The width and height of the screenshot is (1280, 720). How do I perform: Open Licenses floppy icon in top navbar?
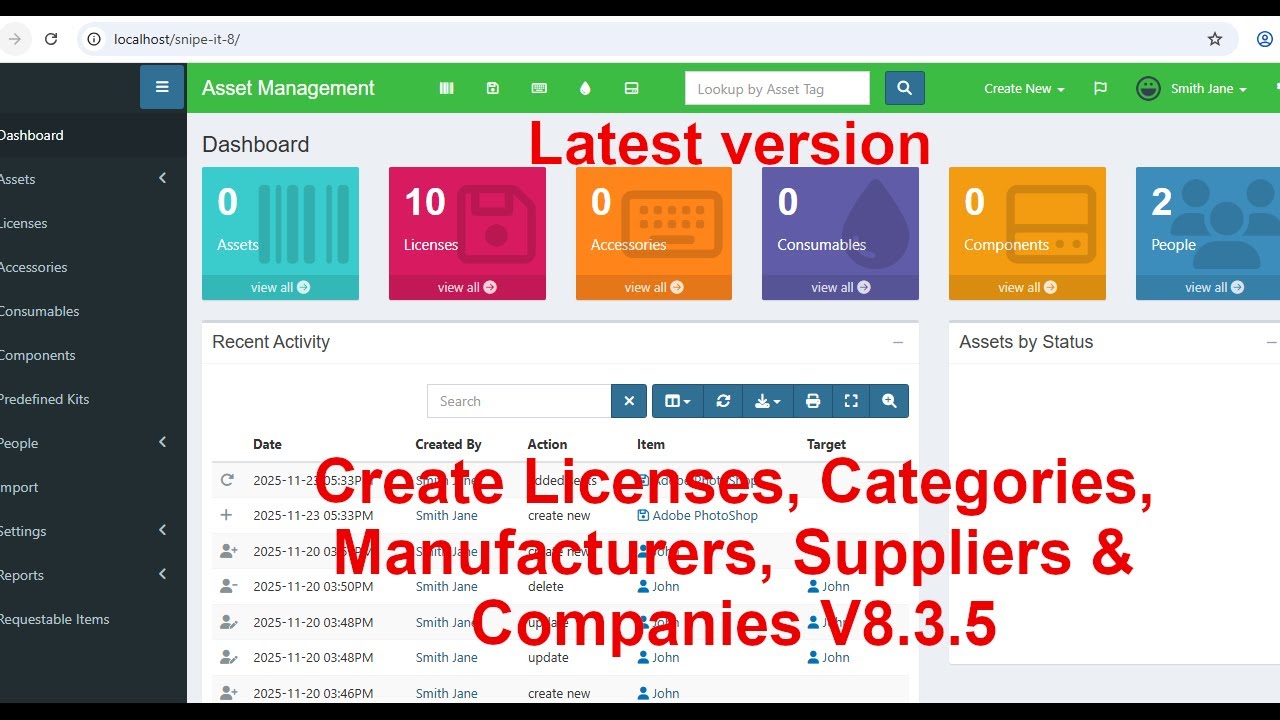click(x=492, y=88)
